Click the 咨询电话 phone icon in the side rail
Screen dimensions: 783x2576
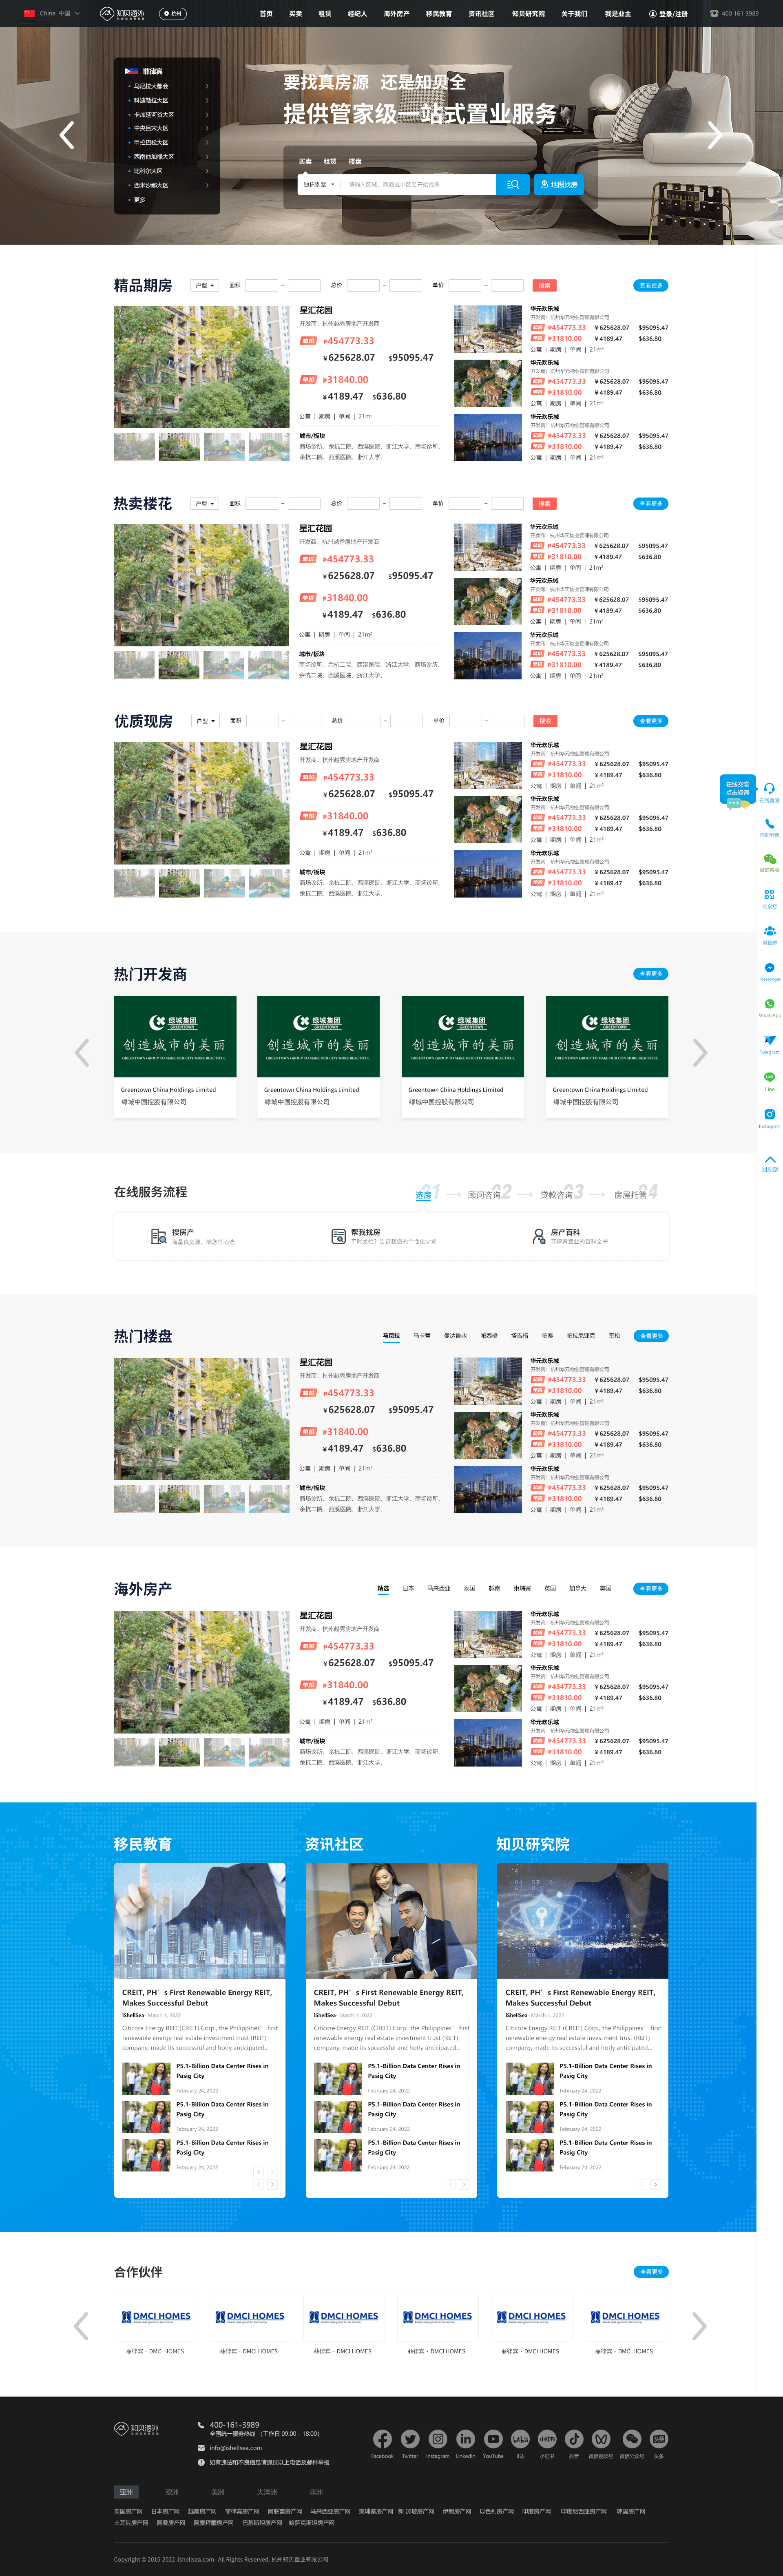coord(769,824)
